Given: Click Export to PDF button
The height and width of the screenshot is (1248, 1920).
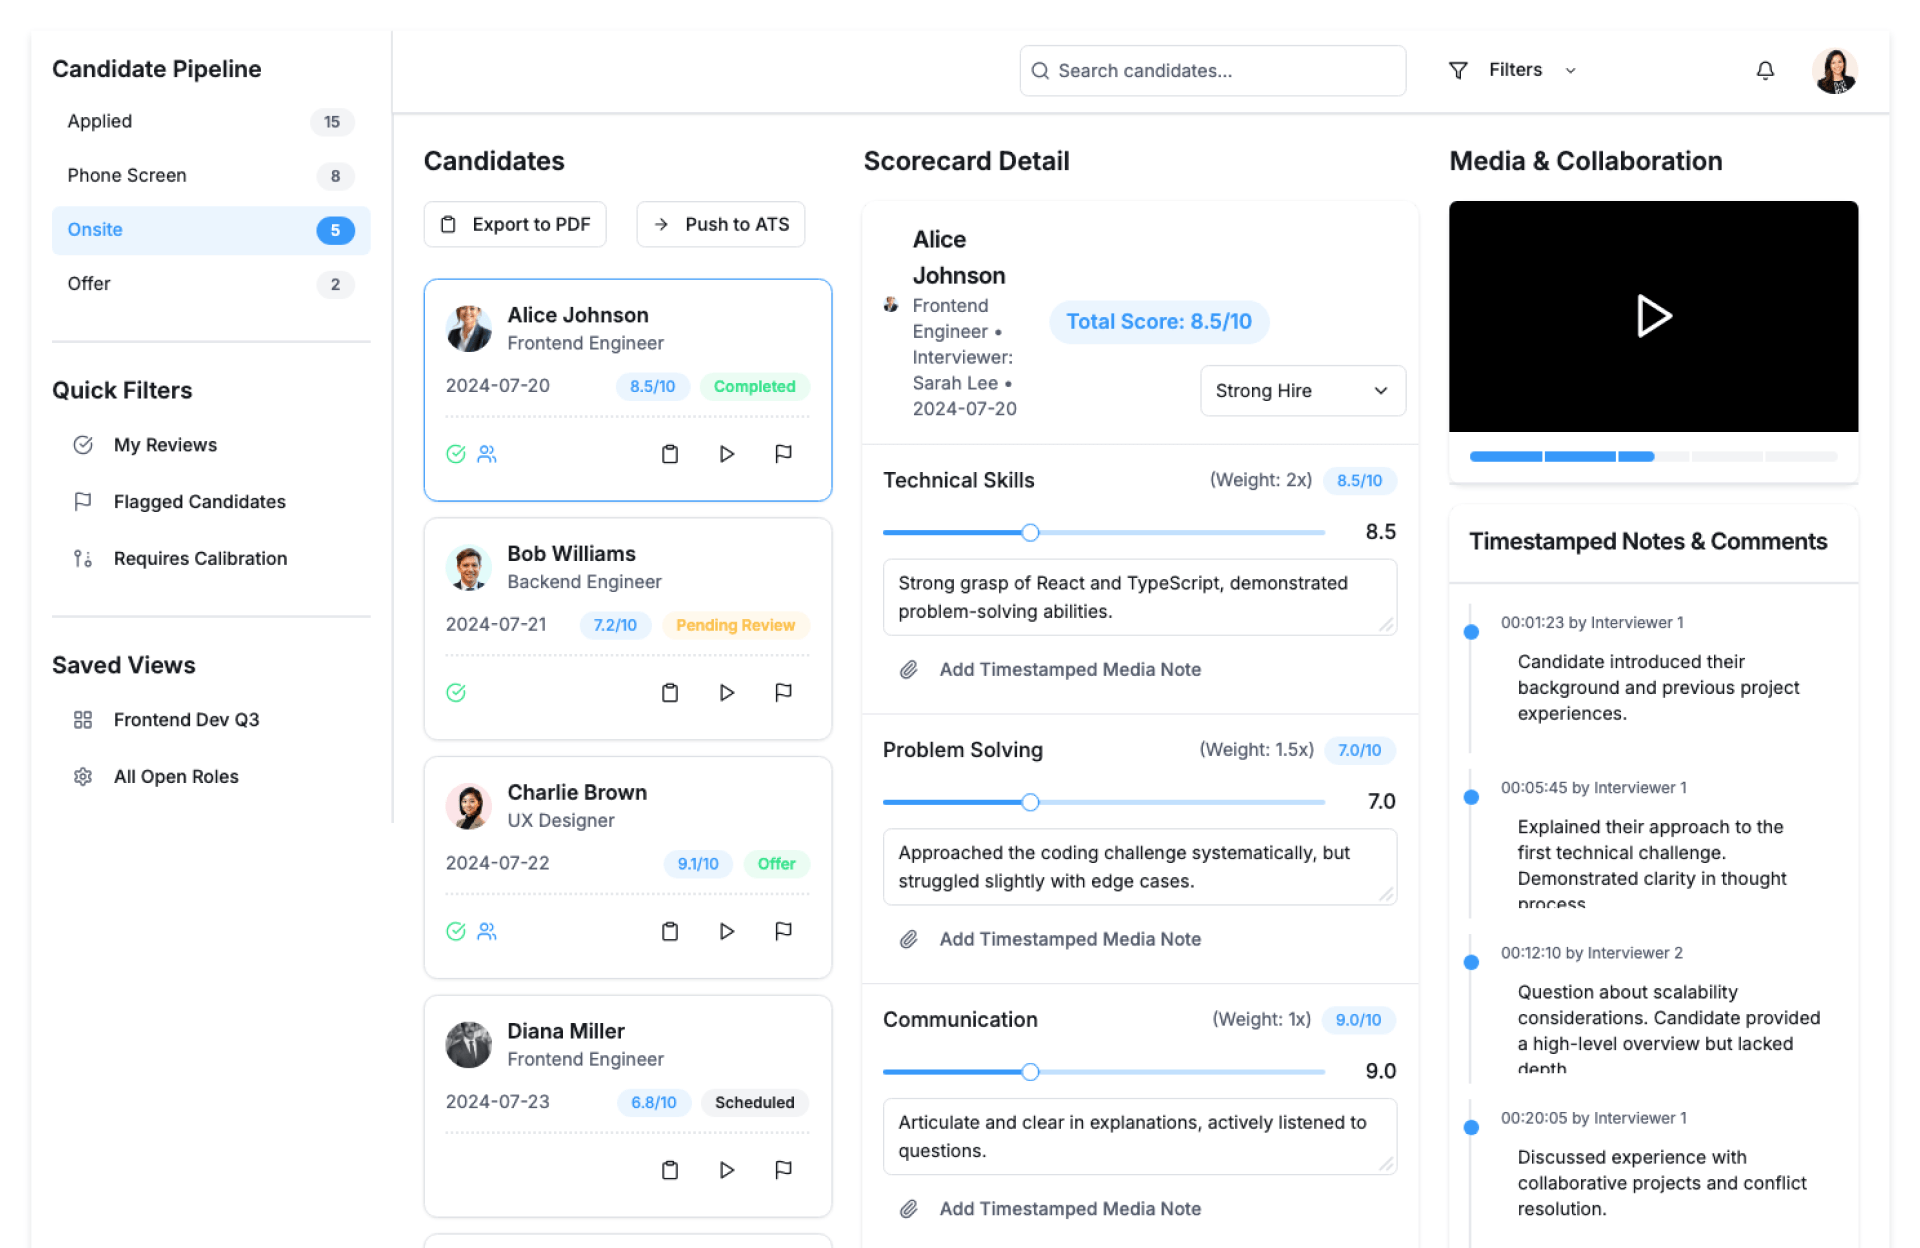Looking at the screenshot, I should (x=515, y=225).
